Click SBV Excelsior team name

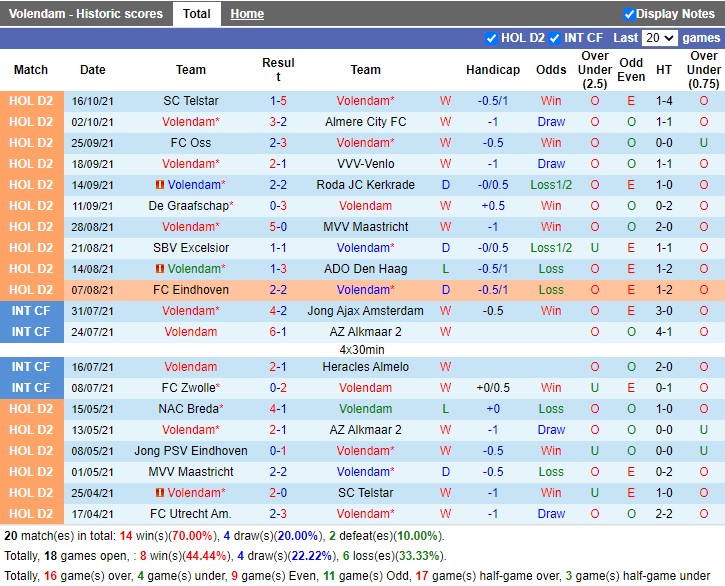click(190, 248)
